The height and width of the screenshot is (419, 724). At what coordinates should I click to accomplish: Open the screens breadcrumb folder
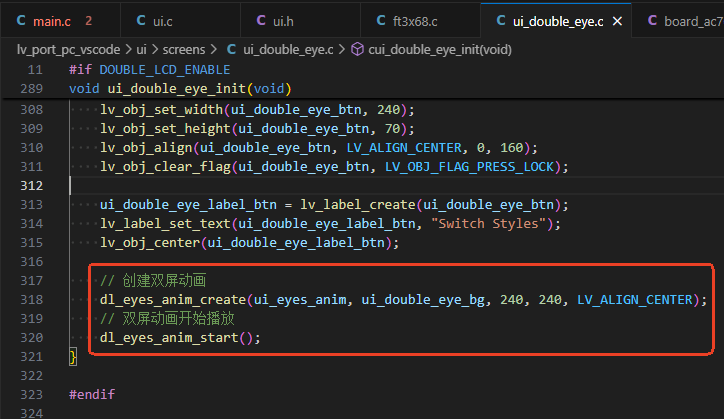(184, 49)
